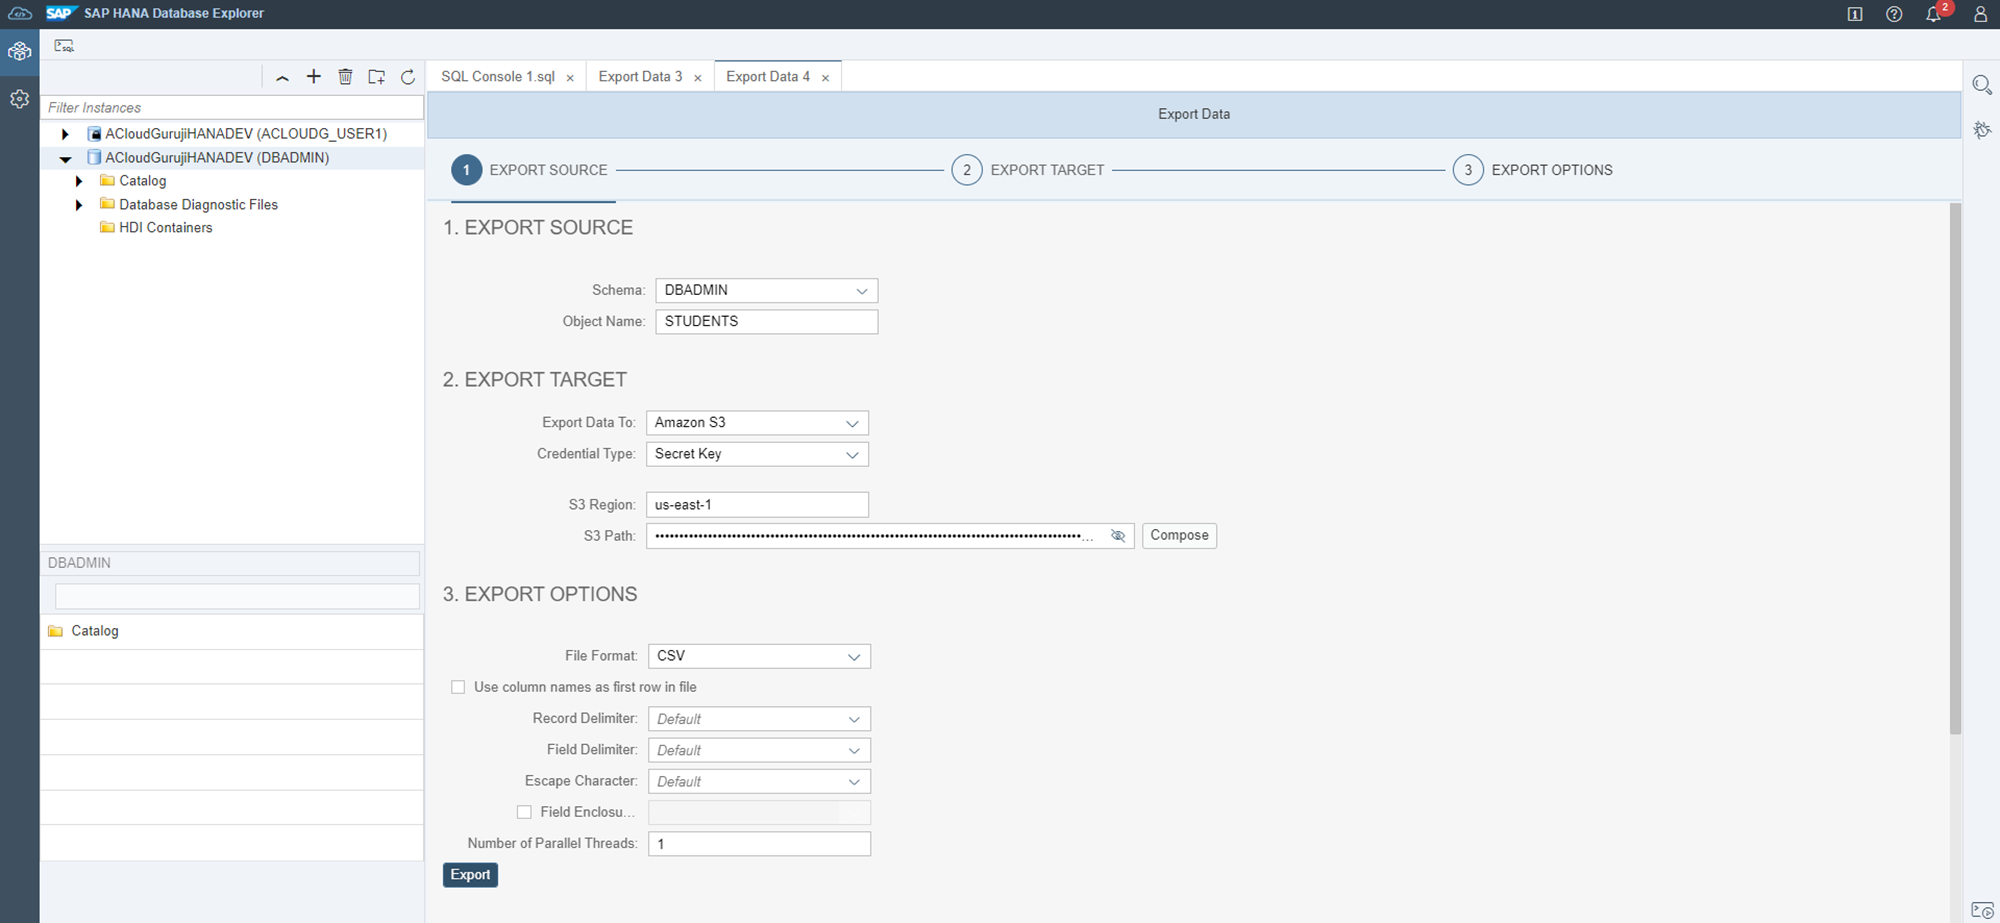Open the help question mark icon
The width and height of the screenshot is (2000, 923).
[1894, 14]
